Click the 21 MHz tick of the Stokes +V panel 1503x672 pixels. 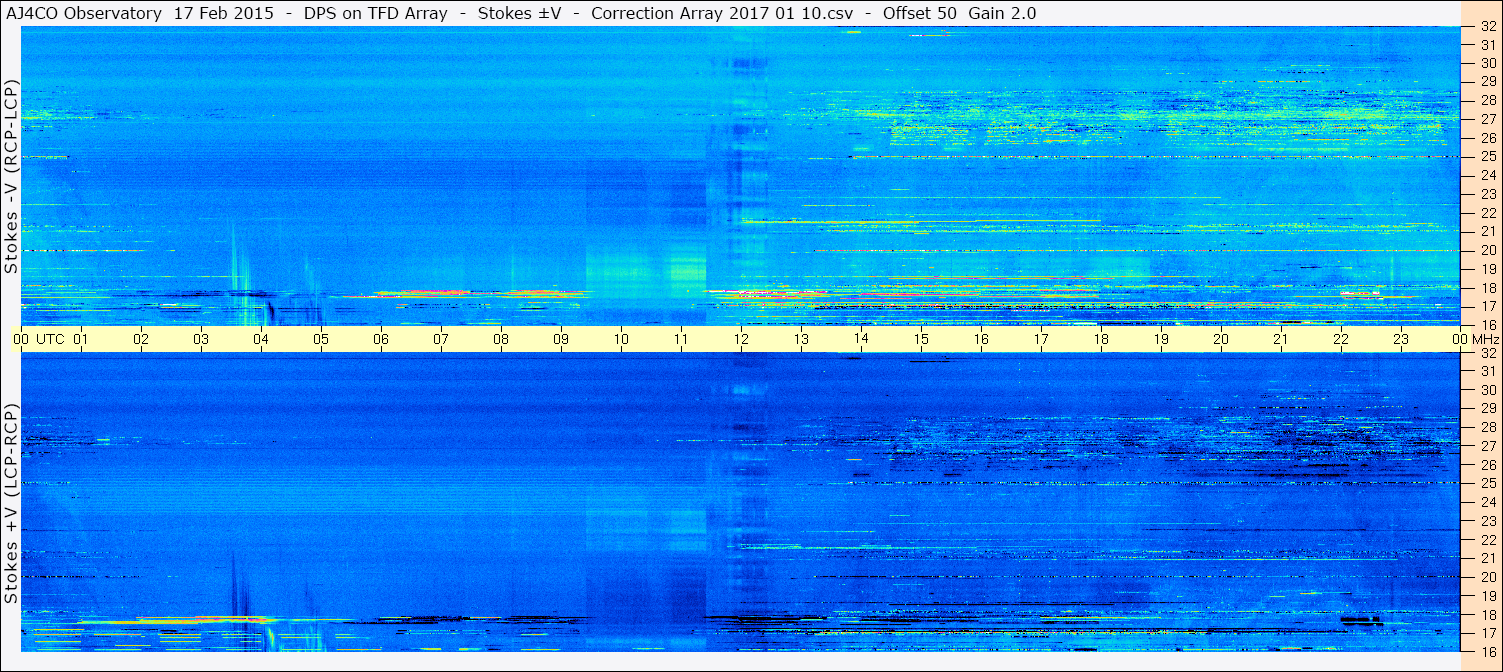click(1487, 558)
